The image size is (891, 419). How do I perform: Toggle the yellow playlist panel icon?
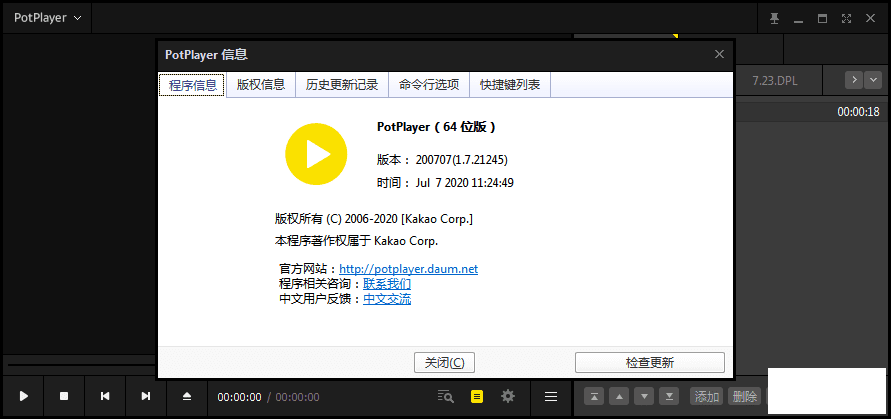point(477,396)
